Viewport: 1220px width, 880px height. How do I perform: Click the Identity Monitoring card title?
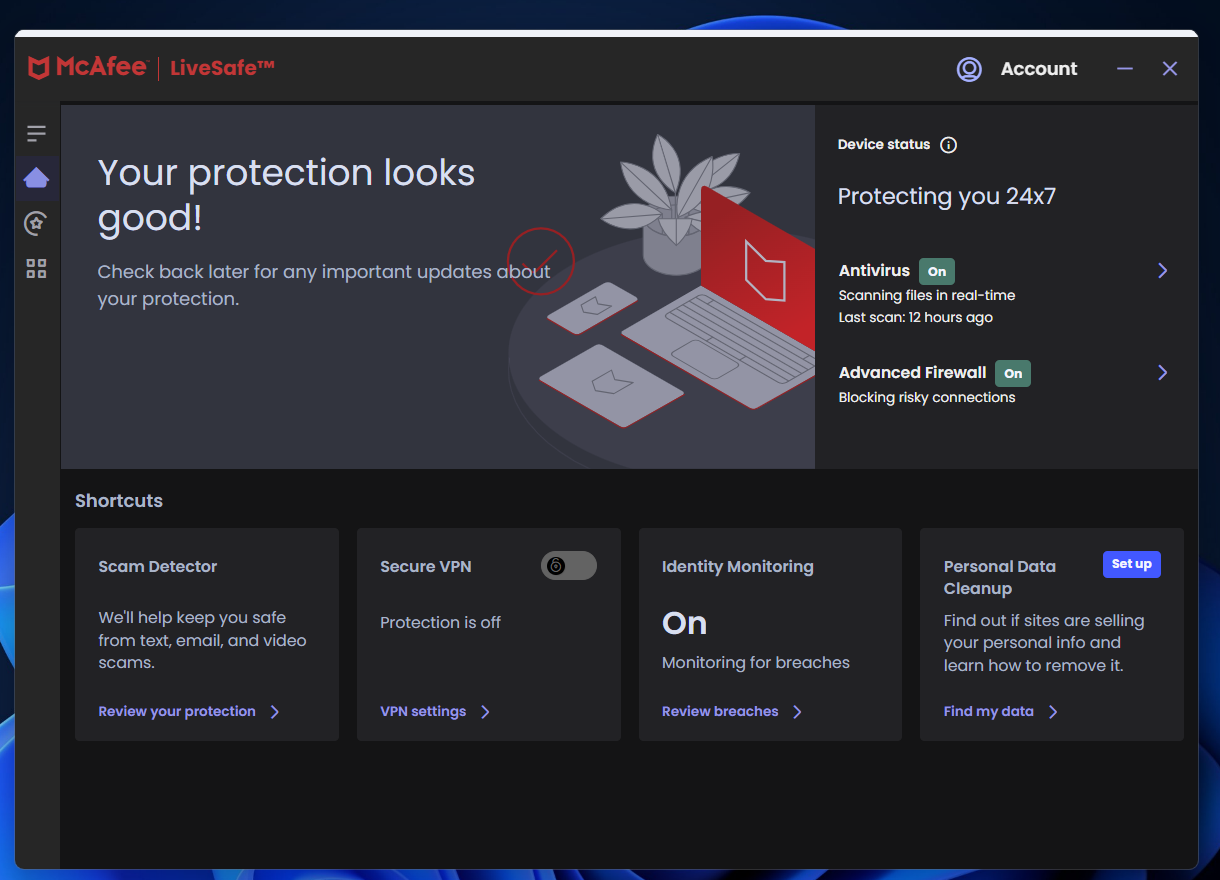(738, 567)
